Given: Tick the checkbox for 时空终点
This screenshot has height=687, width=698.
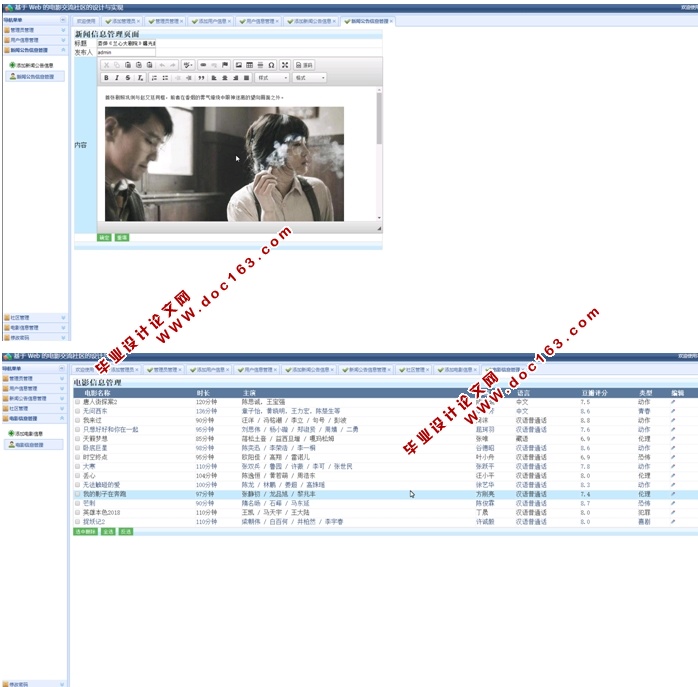Looking at the screenshot, I should point(77,457).
